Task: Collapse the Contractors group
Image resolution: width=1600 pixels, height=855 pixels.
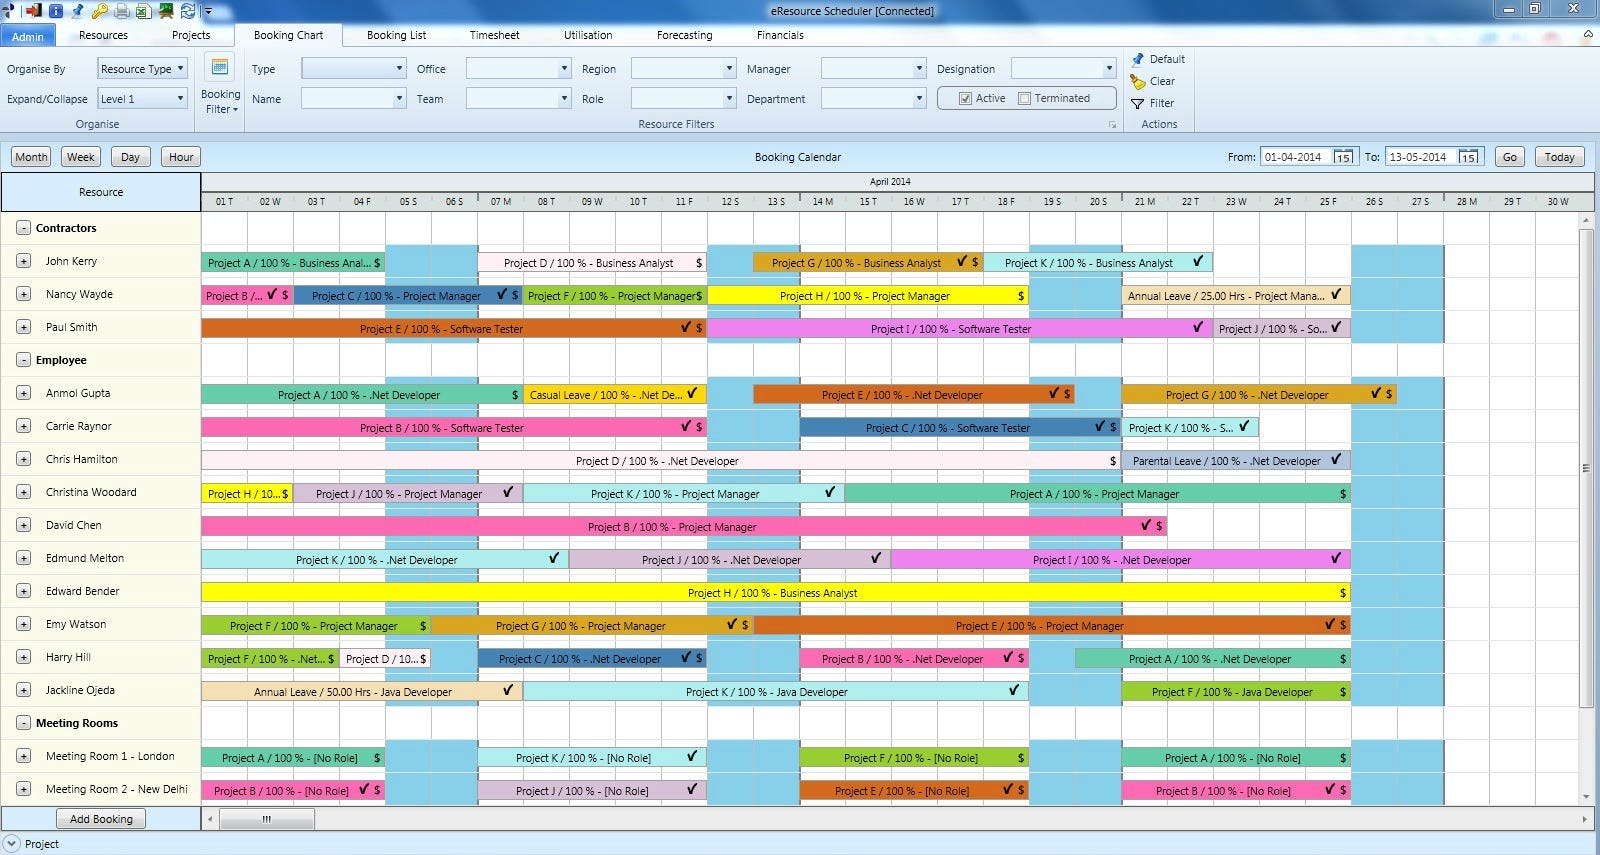Action: pos(23,228)
